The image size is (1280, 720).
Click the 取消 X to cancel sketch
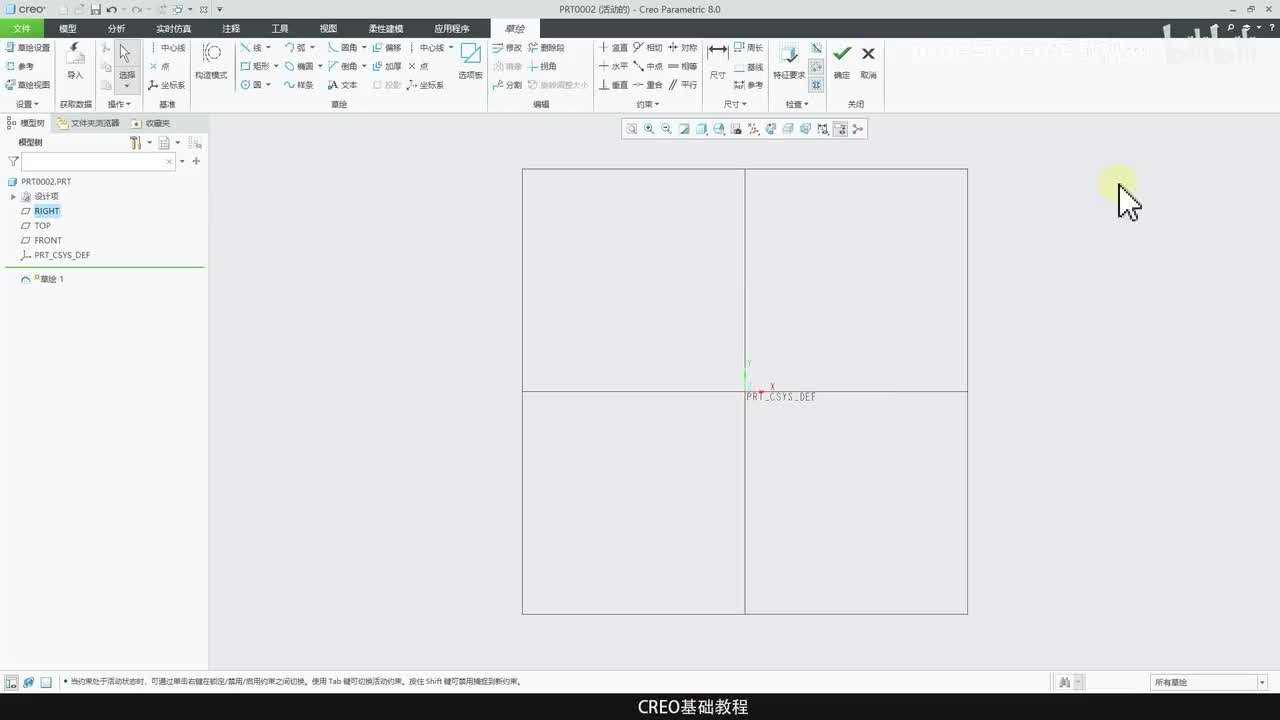[x=868, y=60]
